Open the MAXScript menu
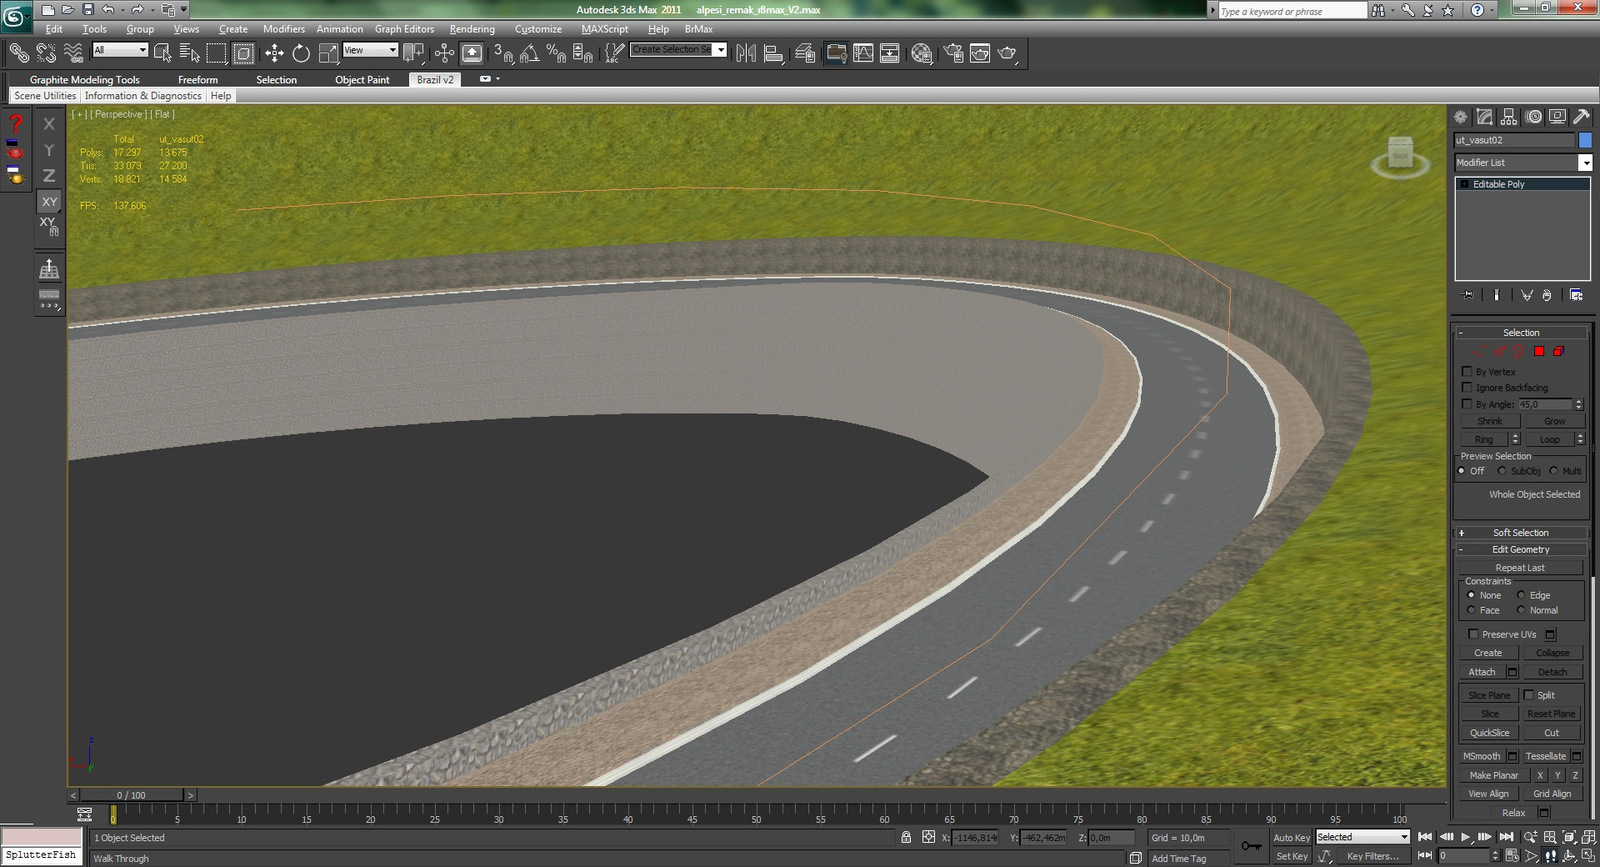This screenshot has height=867, width=1600. 605,29
